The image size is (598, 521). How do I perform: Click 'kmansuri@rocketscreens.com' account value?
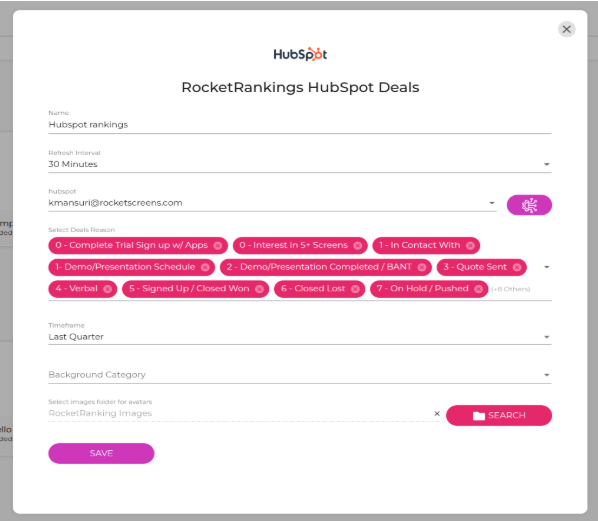[x=115, y=203]
